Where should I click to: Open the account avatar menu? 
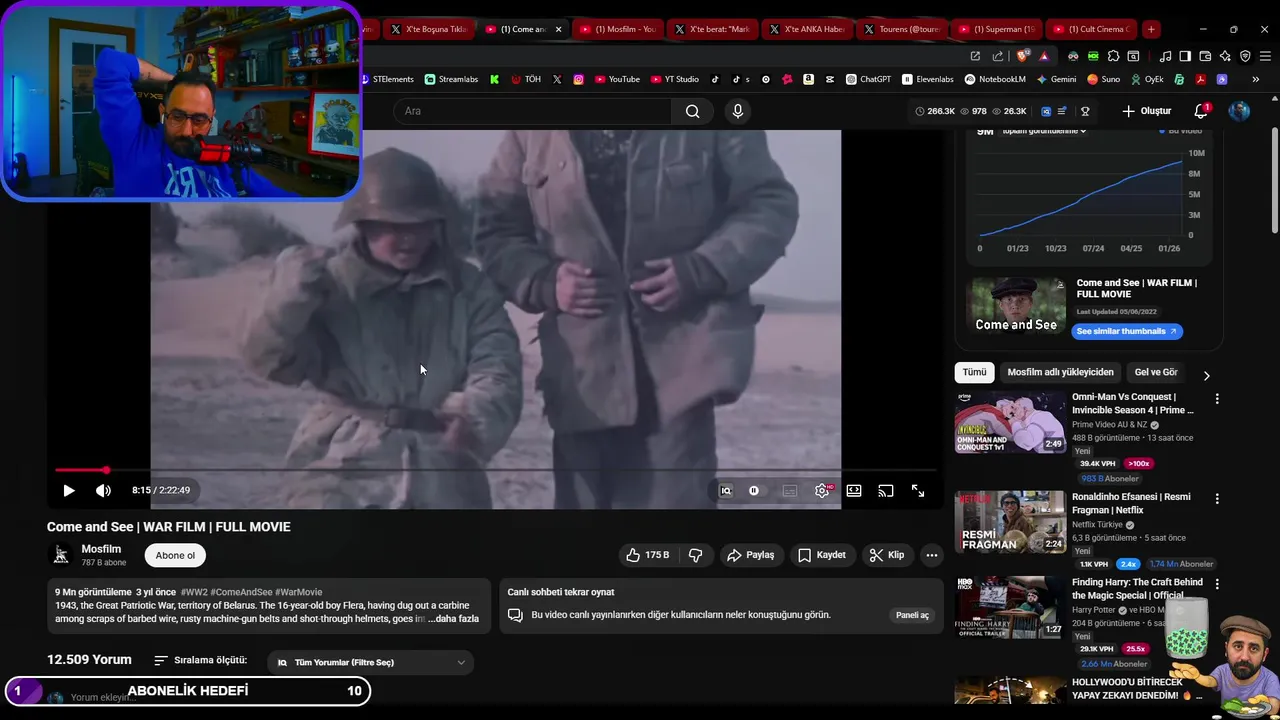(1239, 111)
